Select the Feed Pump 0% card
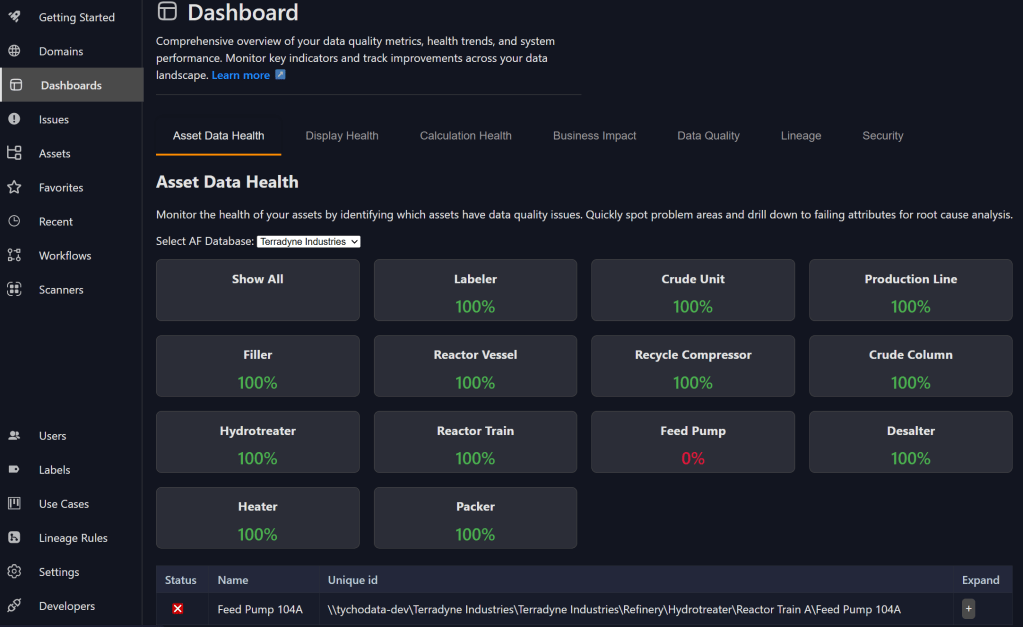The height and width of the screenshot is (627, 1023). [693, 442]
